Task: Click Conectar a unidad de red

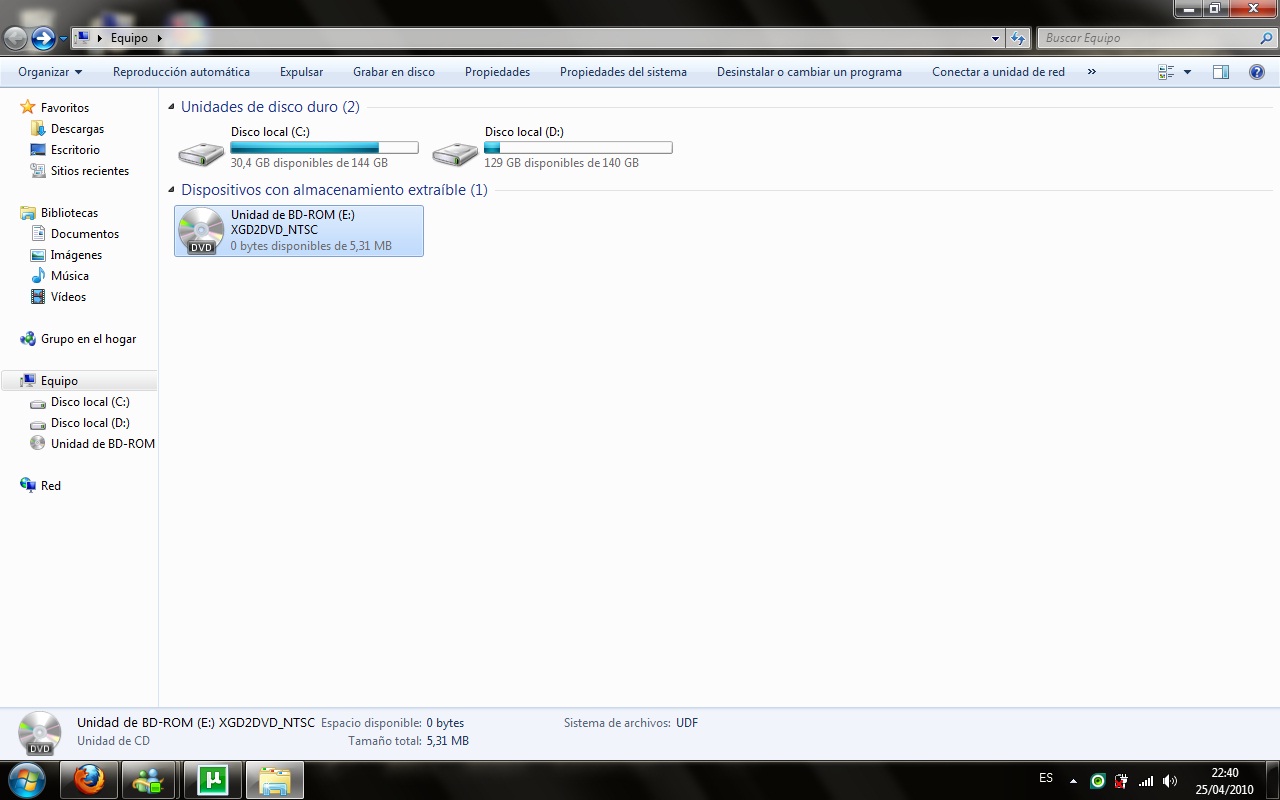Action: click(x=998, y=72)
